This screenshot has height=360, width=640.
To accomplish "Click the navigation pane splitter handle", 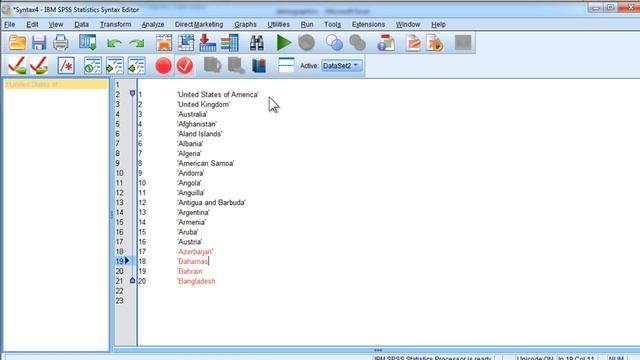I will pos(111,215).
